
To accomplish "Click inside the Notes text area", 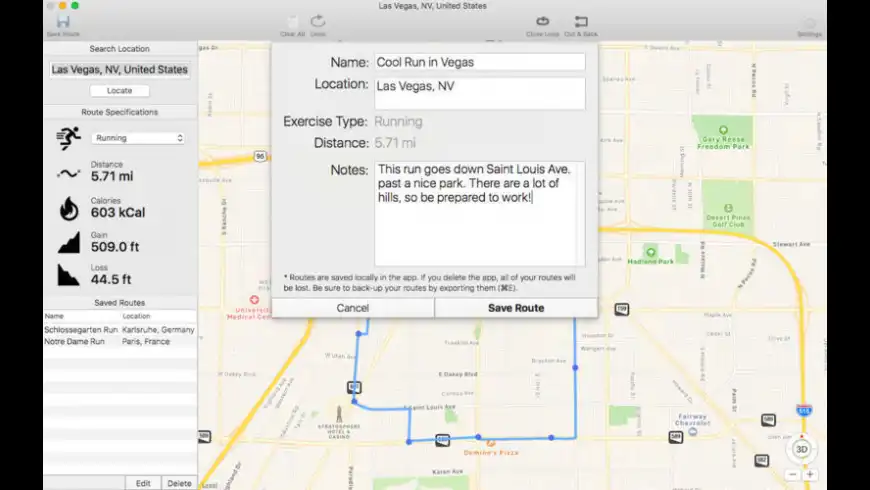I will 479,214.
